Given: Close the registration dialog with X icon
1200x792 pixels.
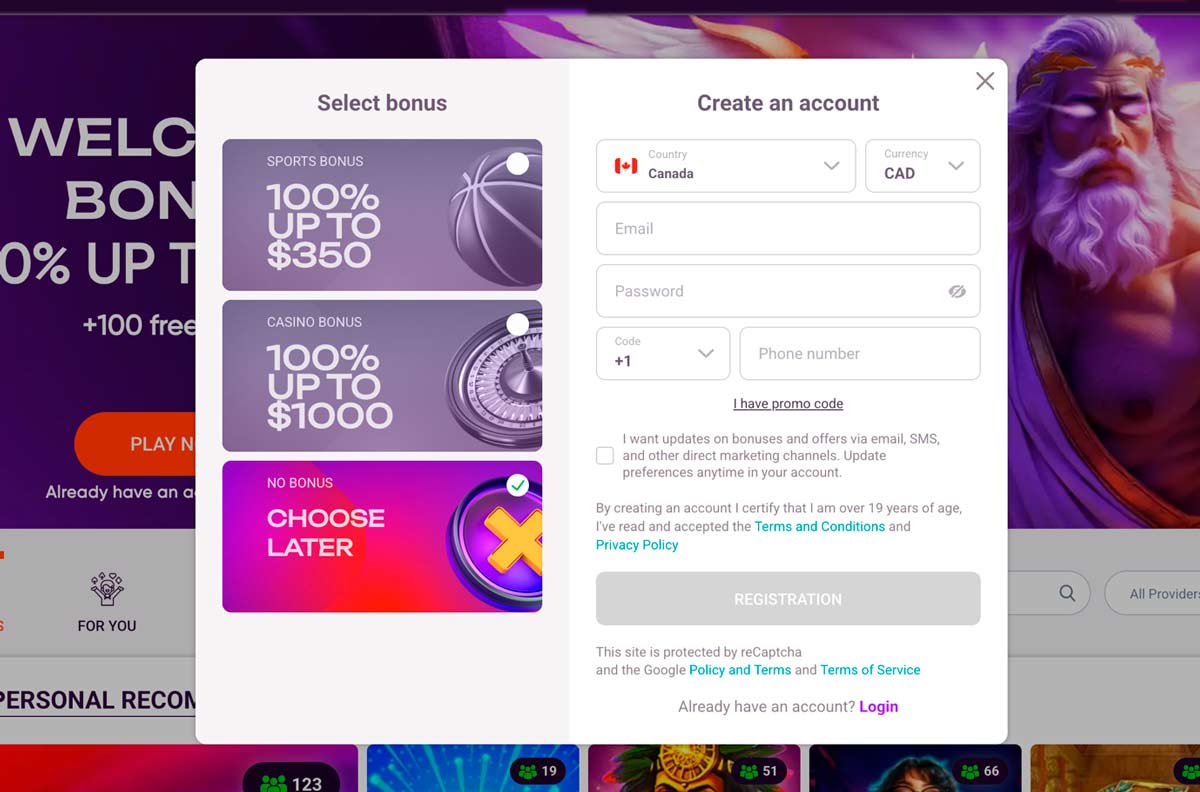Looking at the screenshot, I should click(x=985, y=82).
